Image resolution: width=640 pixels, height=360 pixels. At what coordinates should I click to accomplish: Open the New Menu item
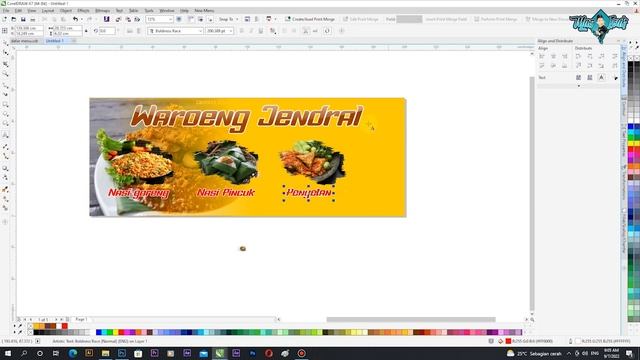[x=204, y=11]
